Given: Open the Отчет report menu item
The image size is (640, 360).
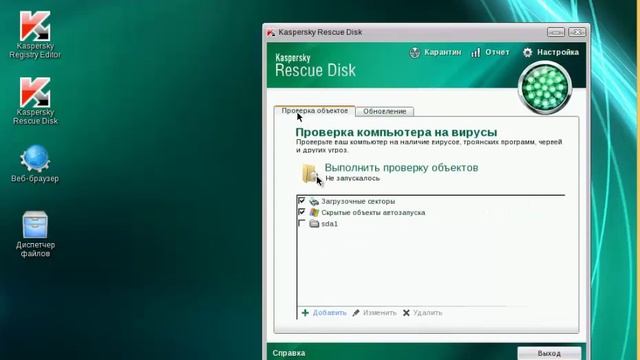Looking at the screenshot, I should [497, 52].
